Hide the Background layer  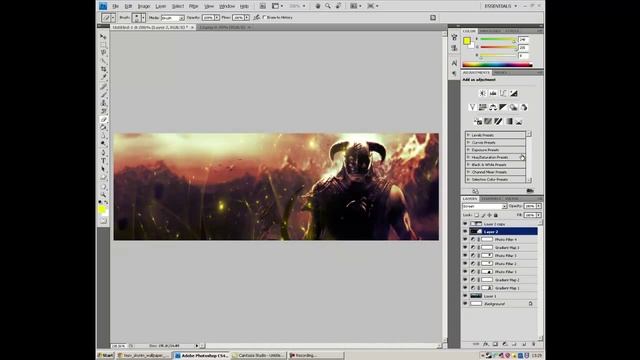pos(465,304)
